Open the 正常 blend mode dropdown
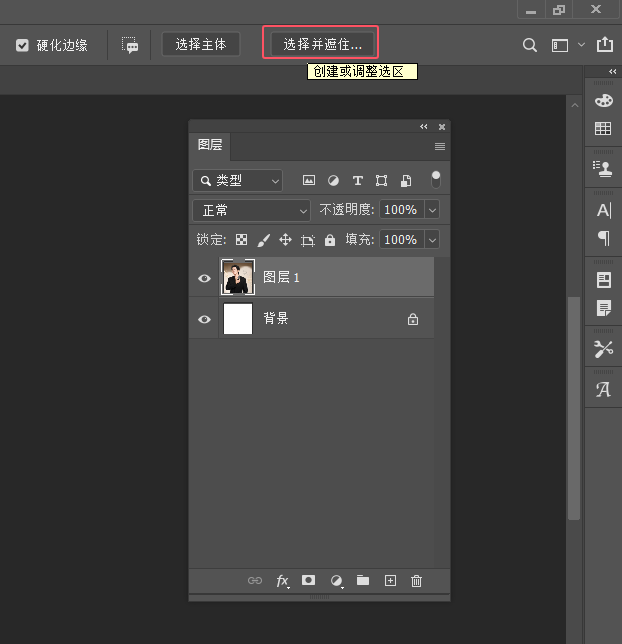622x644 pixels. [251, 211]
